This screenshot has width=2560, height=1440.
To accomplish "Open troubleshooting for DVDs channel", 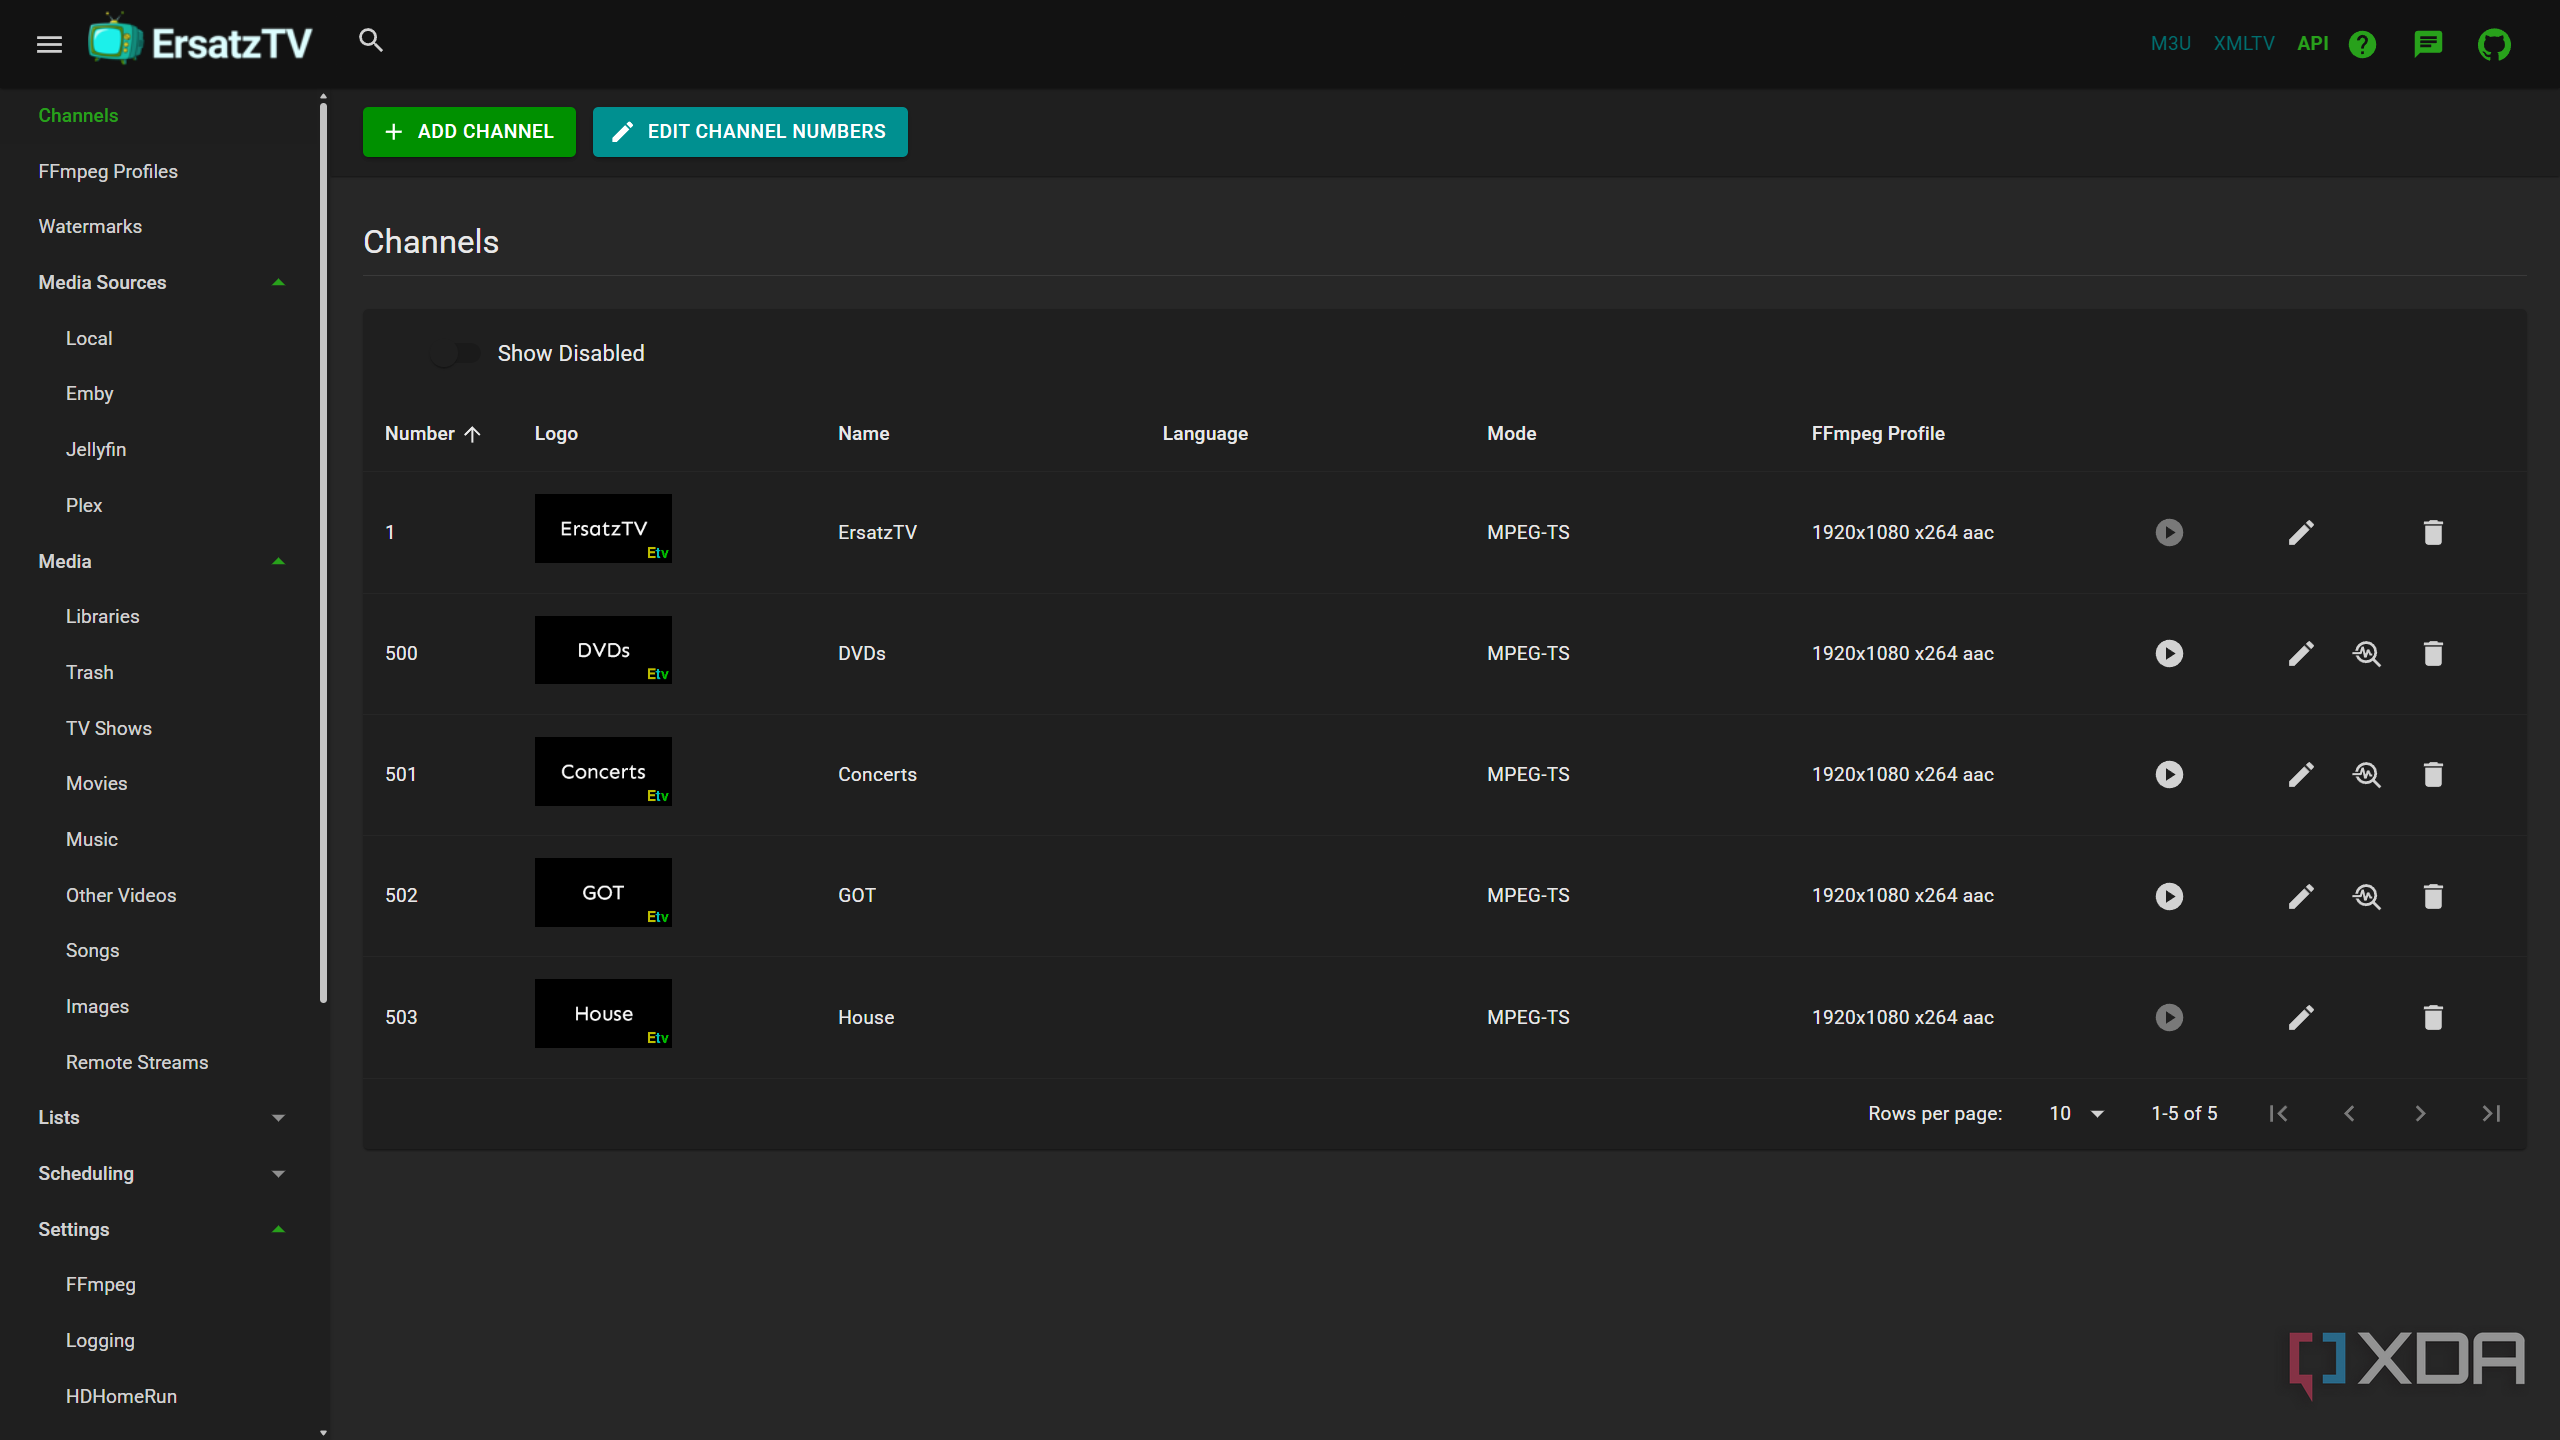I will (2367, 653).
